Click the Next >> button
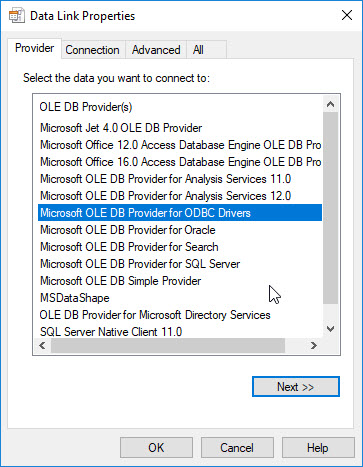 tap(296, 387)
